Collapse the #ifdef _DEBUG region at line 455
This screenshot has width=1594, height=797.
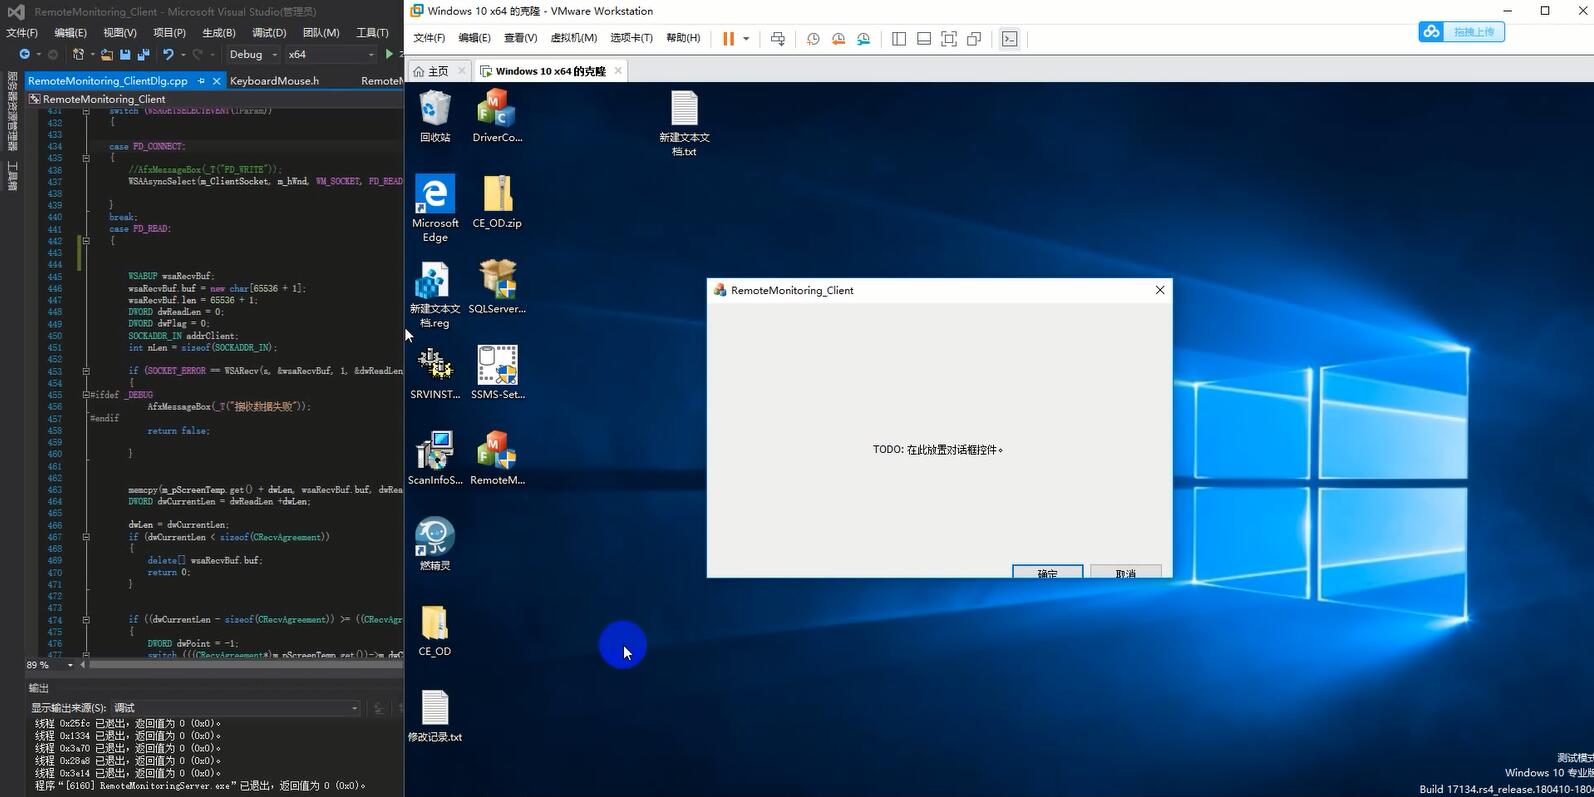86,395
